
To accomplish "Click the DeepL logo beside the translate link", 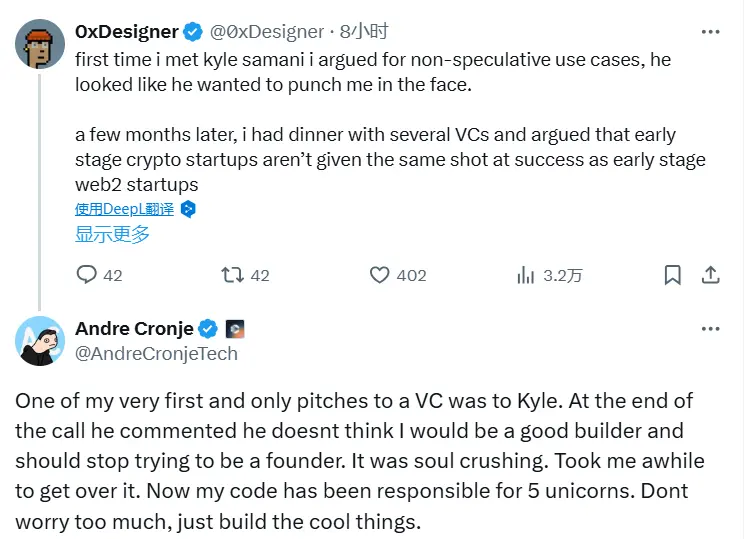I will click(x=188, y=209).
